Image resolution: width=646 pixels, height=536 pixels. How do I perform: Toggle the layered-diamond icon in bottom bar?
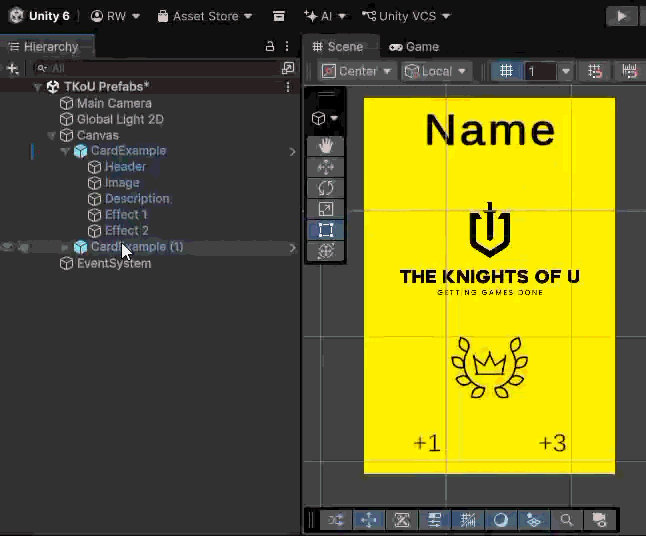[x=534, y=520]
